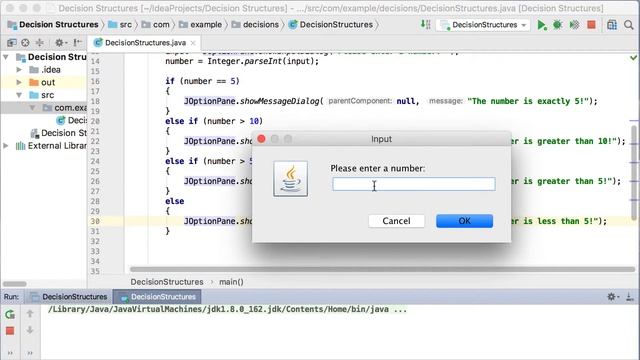This screenshot has height=360, width=640.
Task: Hide the project tool window icon
Action: 78,42
